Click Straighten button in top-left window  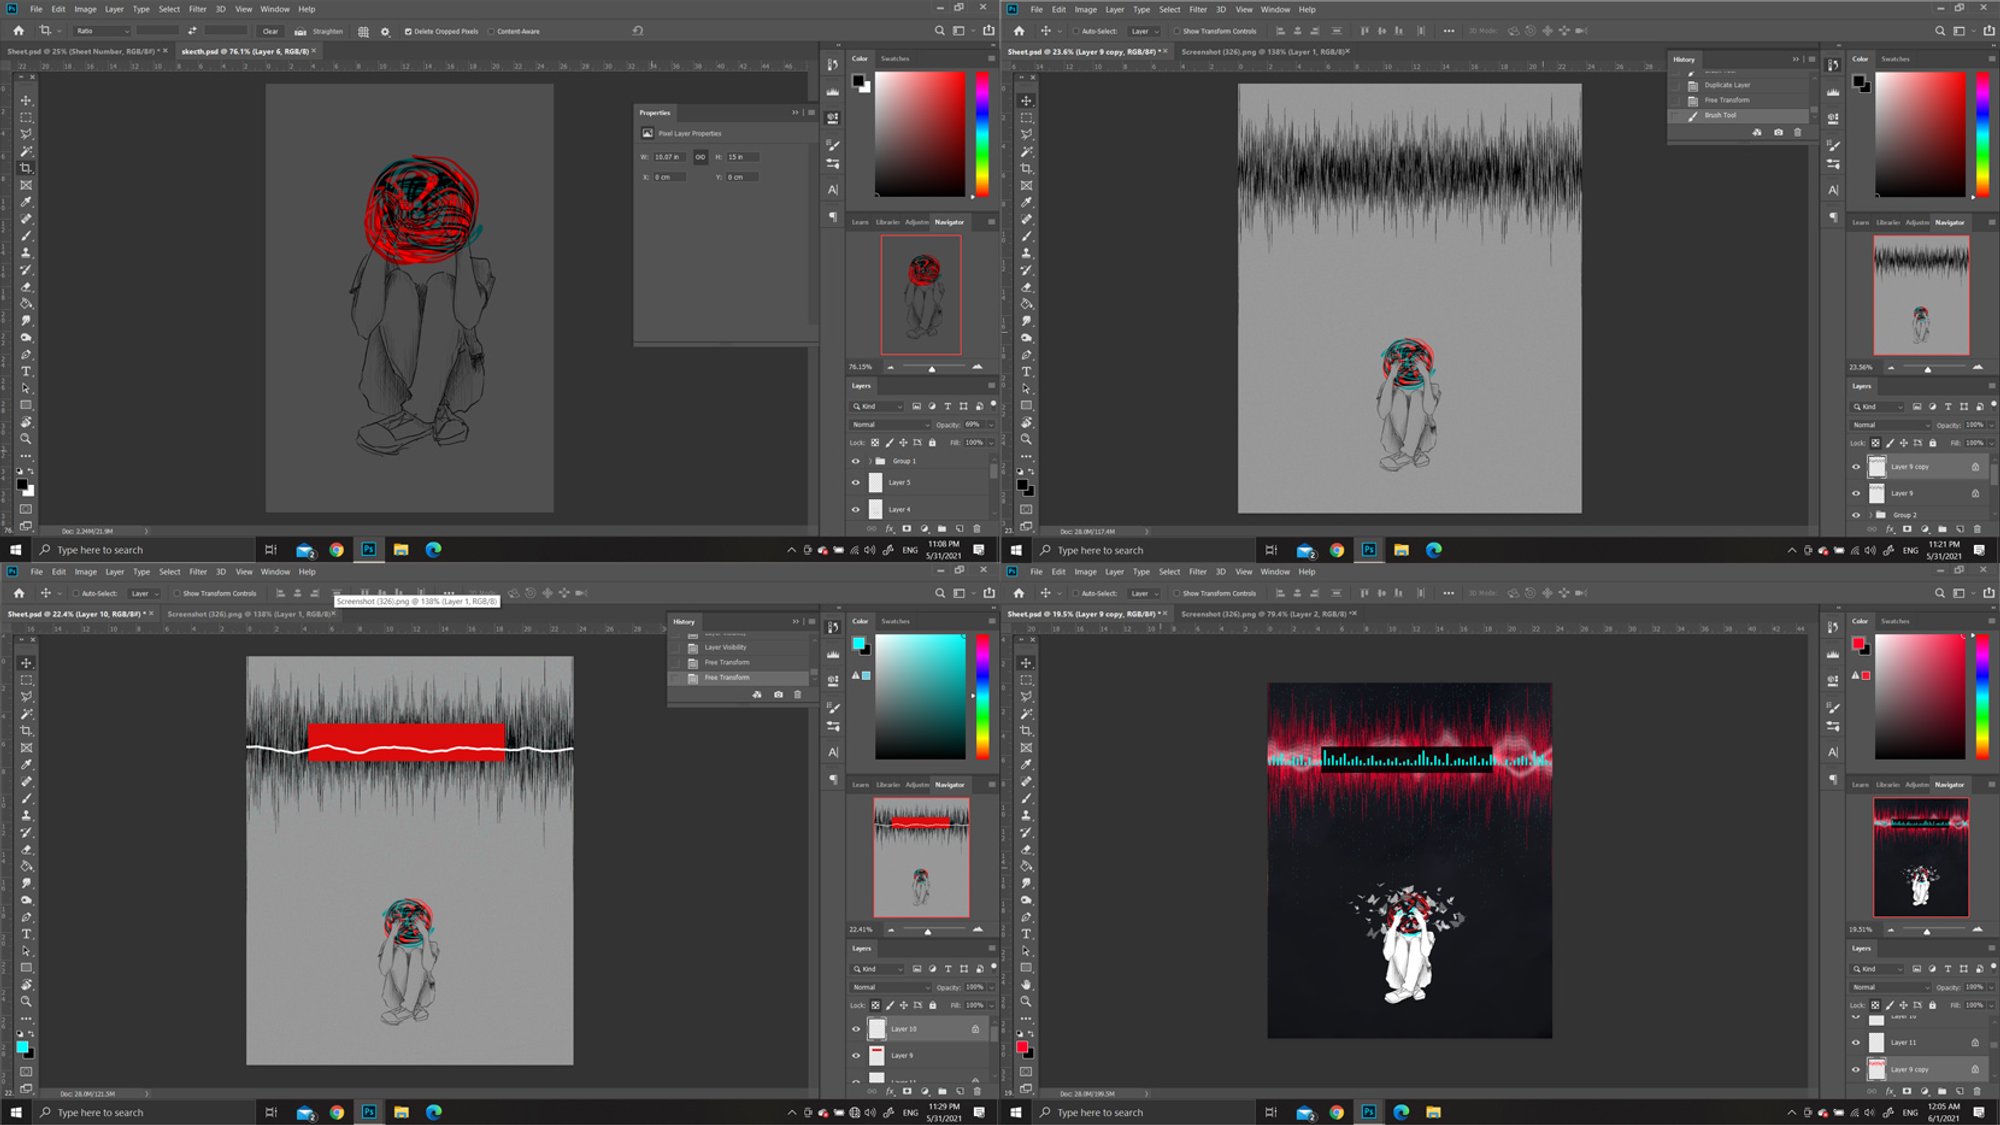pos(319,31)
